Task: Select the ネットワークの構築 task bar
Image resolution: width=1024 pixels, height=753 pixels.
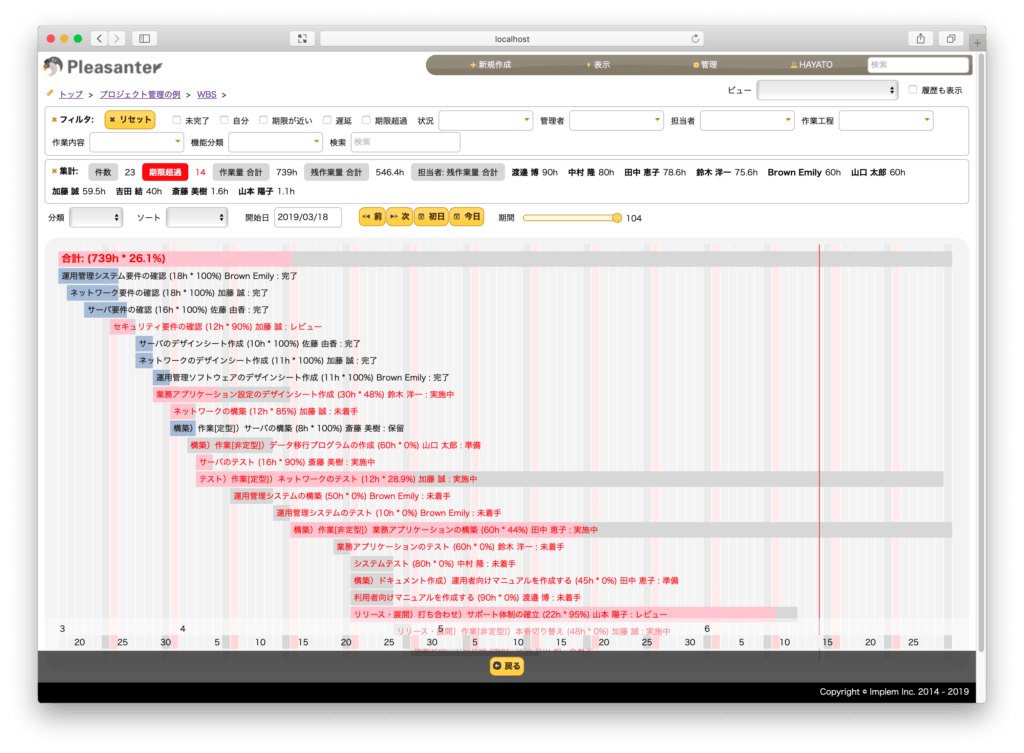Action: pos(183,411)
